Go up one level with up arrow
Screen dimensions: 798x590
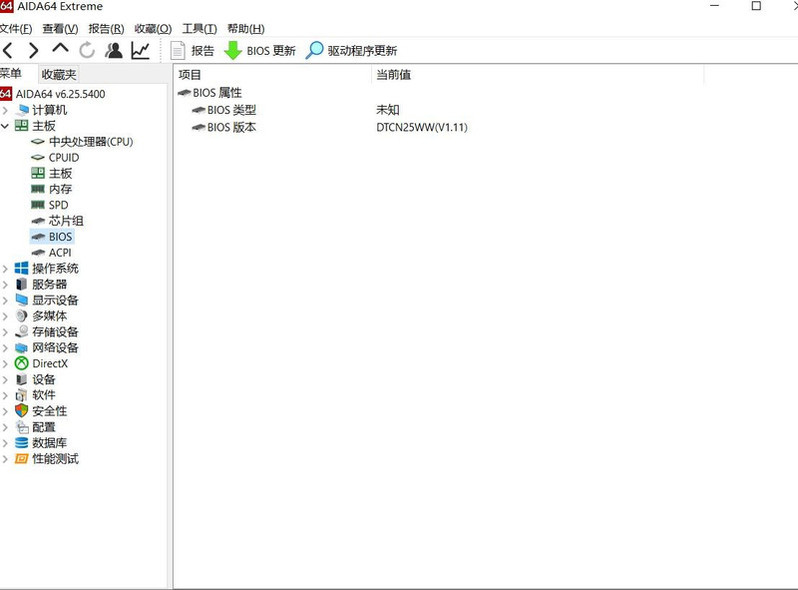tap(61, 49)
